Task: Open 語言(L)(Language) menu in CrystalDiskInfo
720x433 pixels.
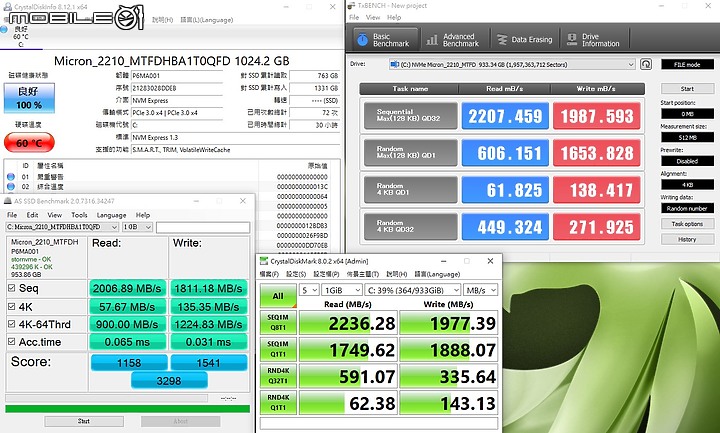Action: 206,20
